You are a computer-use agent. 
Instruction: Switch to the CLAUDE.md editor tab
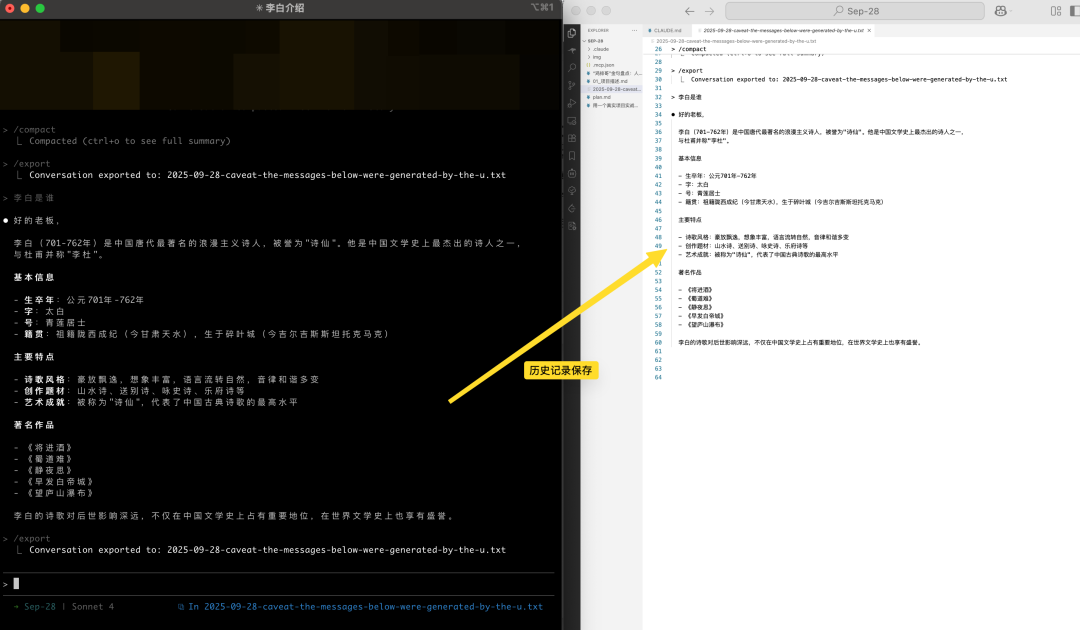click(667, 30)
